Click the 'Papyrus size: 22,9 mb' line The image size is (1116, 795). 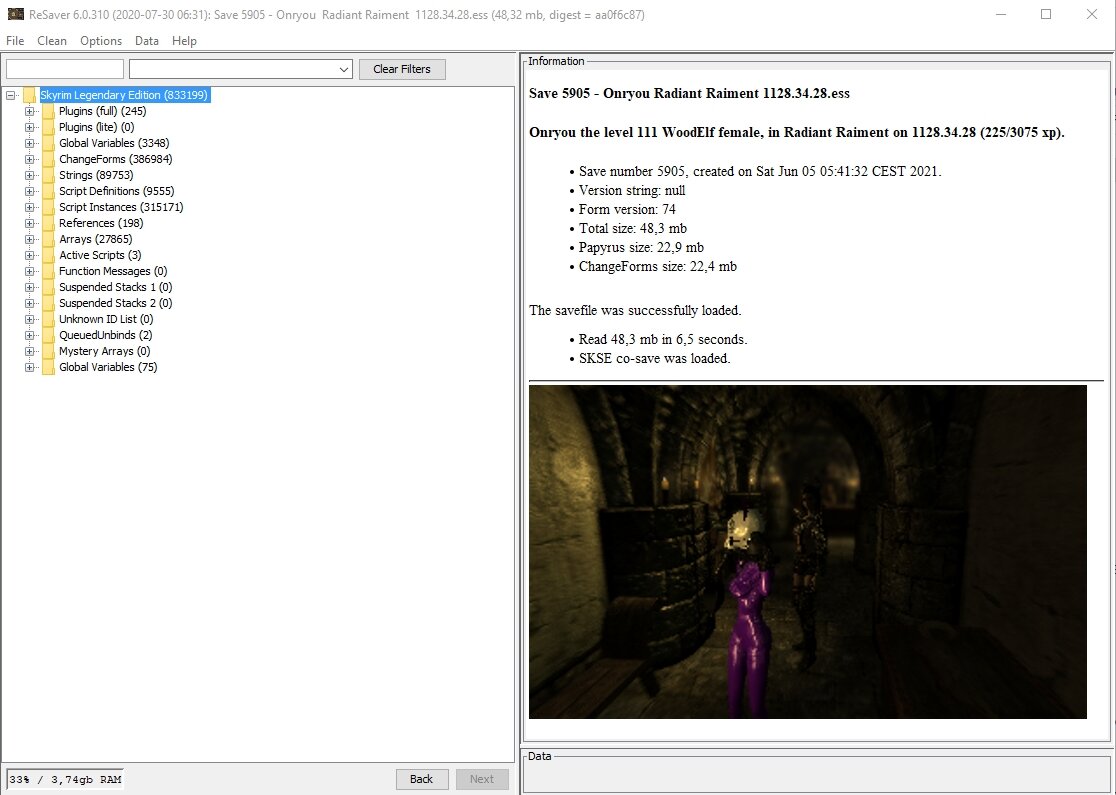coord(641,248)
